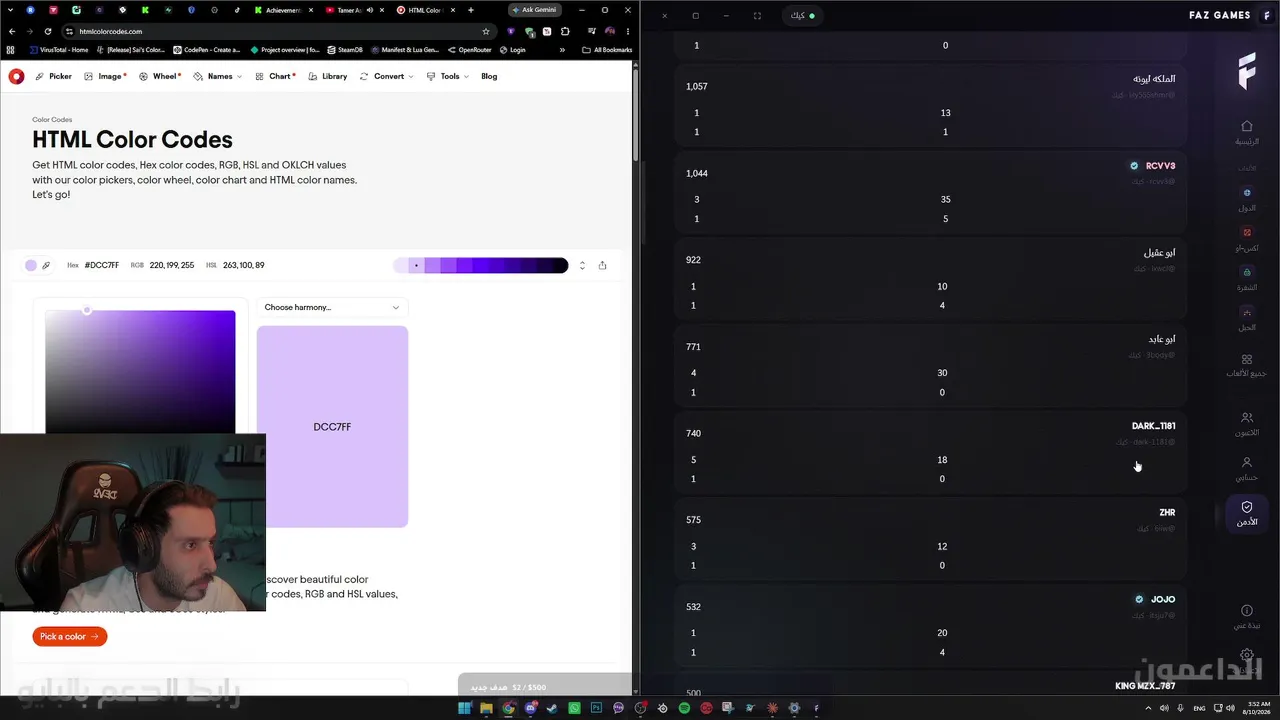Visit the Blog link
Image resolution: width=1280 pixels, height=720 pixels.
(489, 76)
